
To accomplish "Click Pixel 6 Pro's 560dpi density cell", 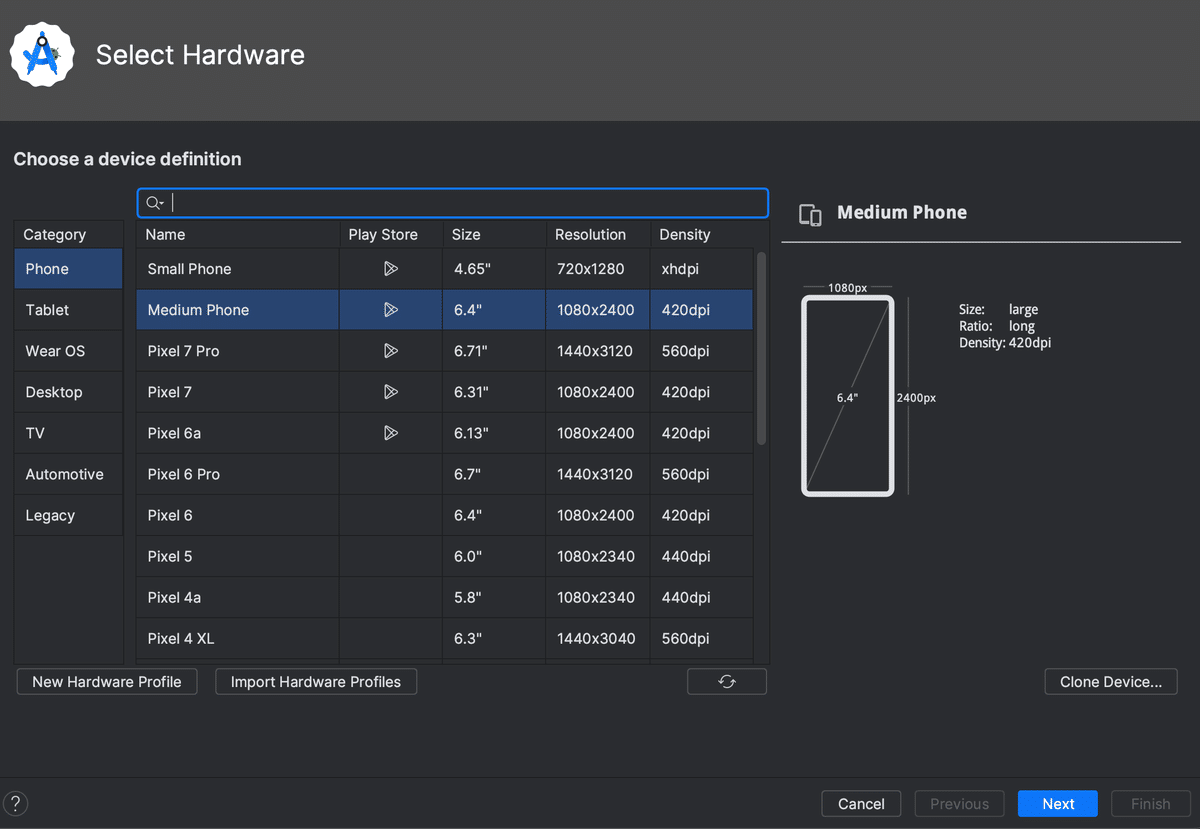I will point(702,474).
